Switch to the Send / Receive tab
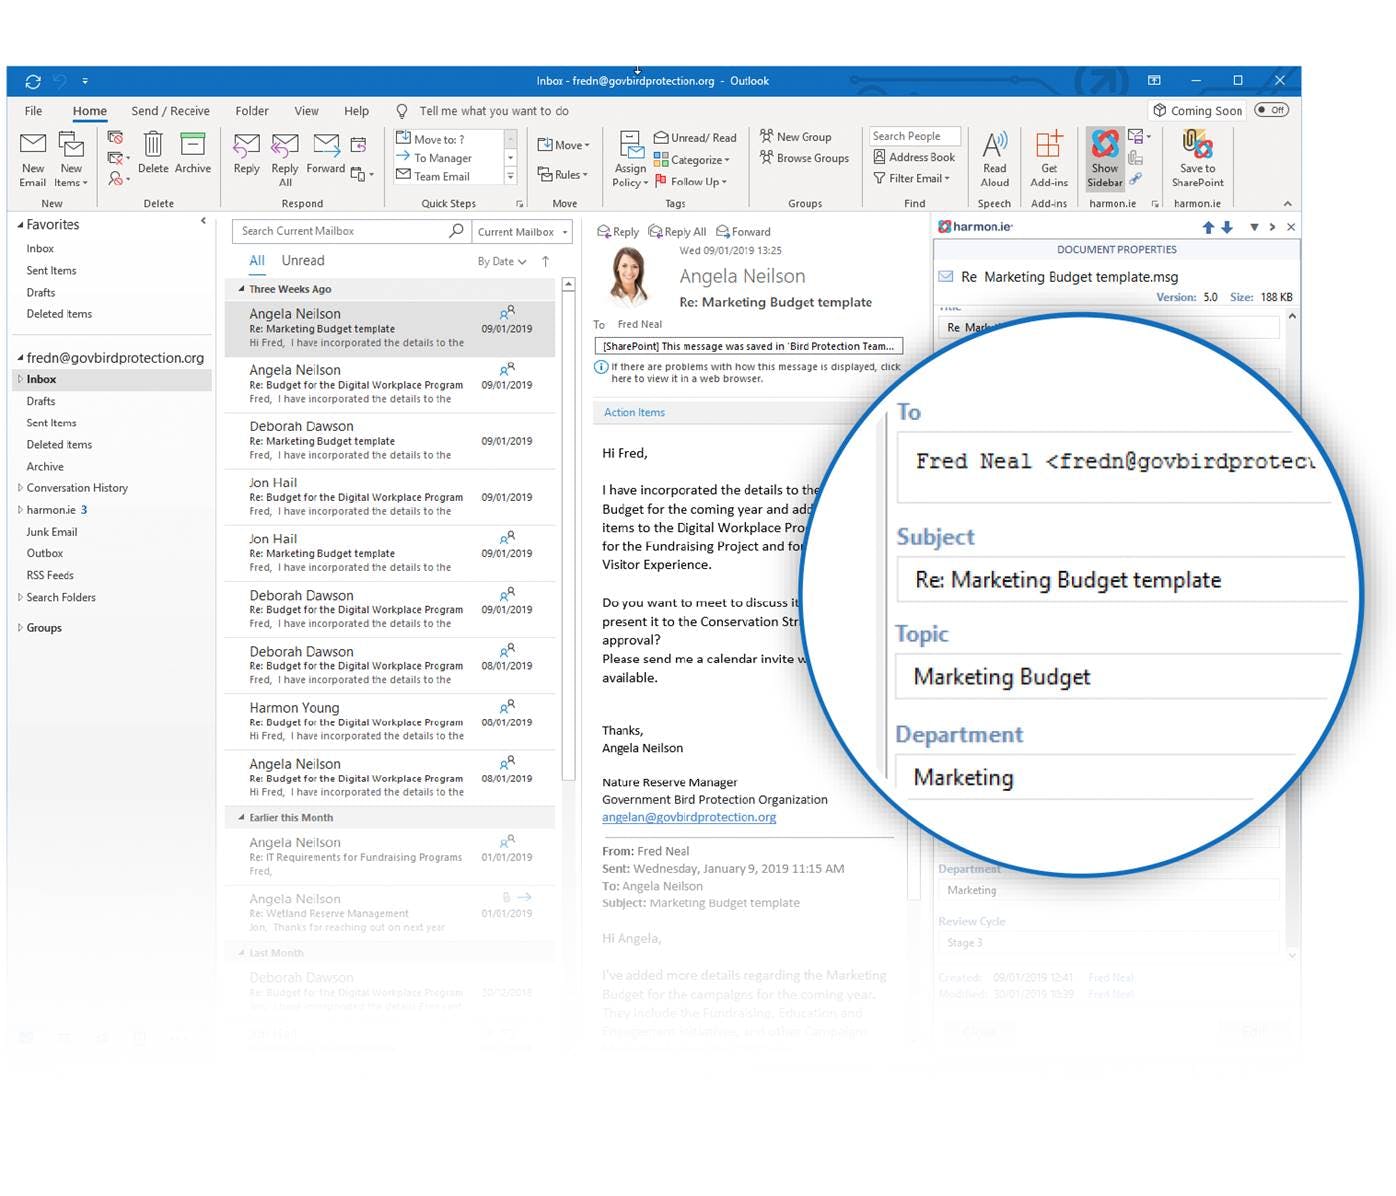Screen dimensions: 1396x1196 click(170, 111)
